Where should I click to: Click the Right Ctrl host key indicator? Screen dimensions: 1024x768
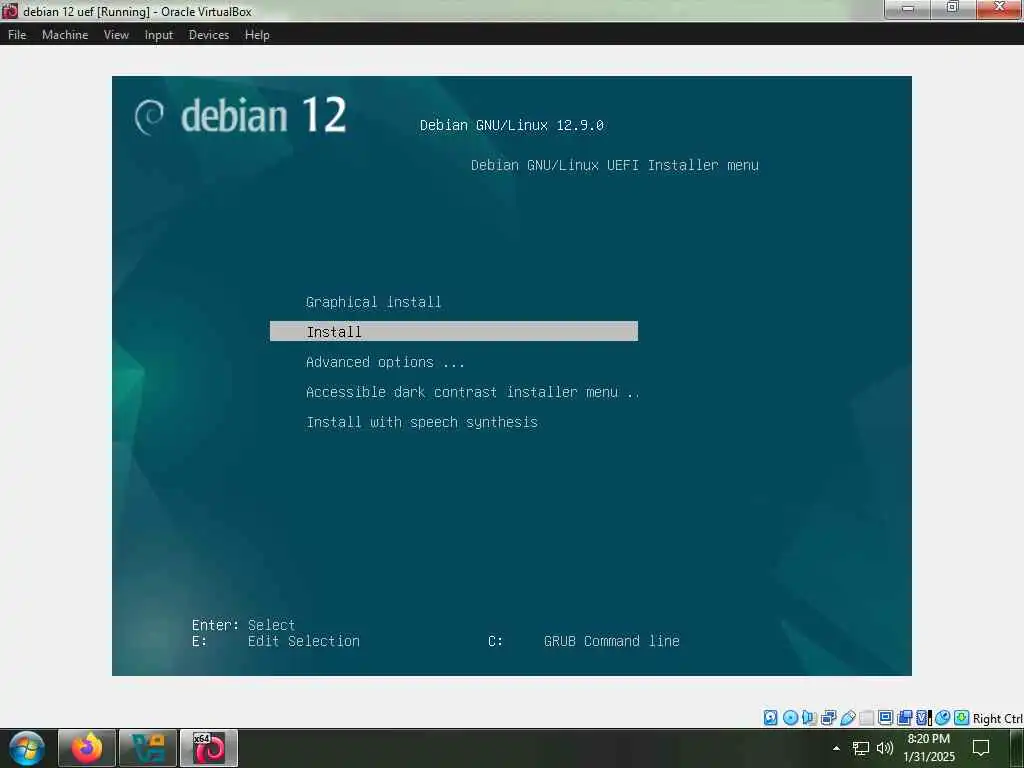click(998, 718)
